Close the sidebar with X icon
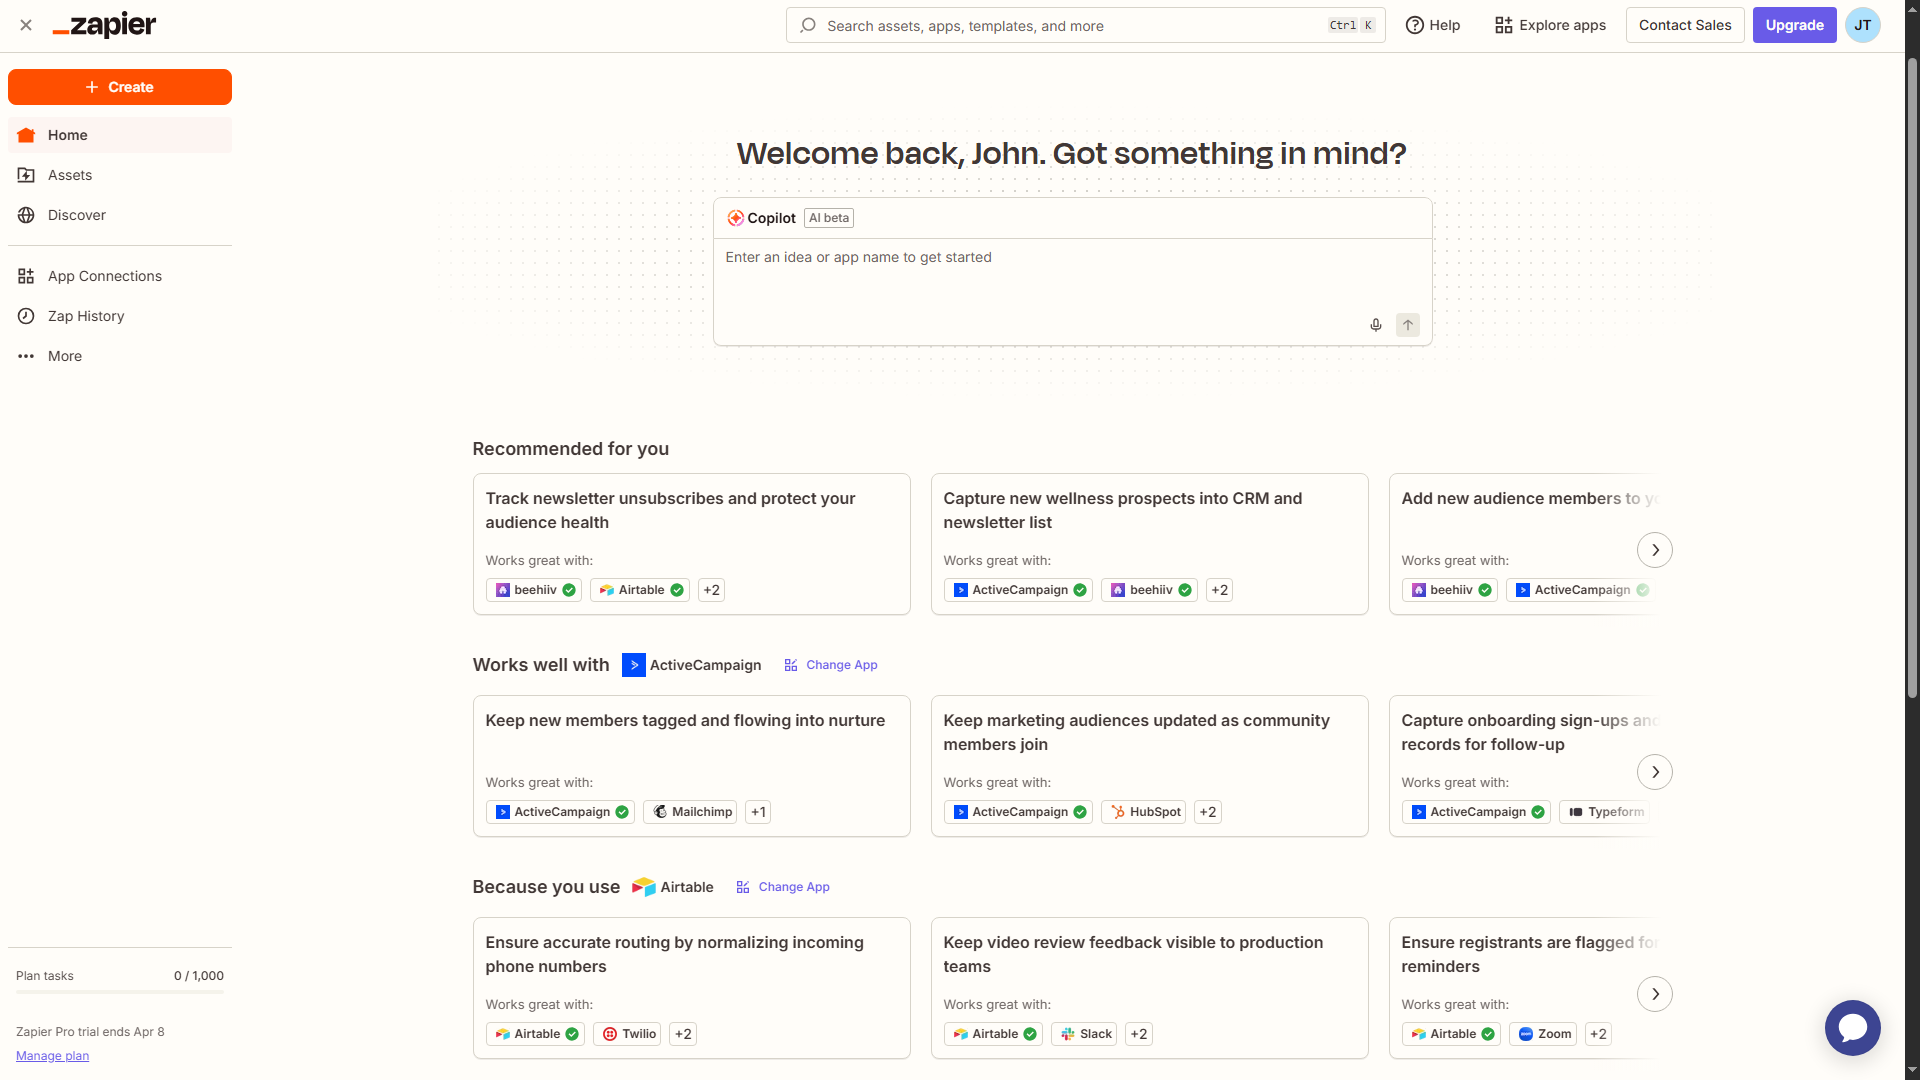The height and width of the screenshot is (1080, 1920). tap(26, 25)
